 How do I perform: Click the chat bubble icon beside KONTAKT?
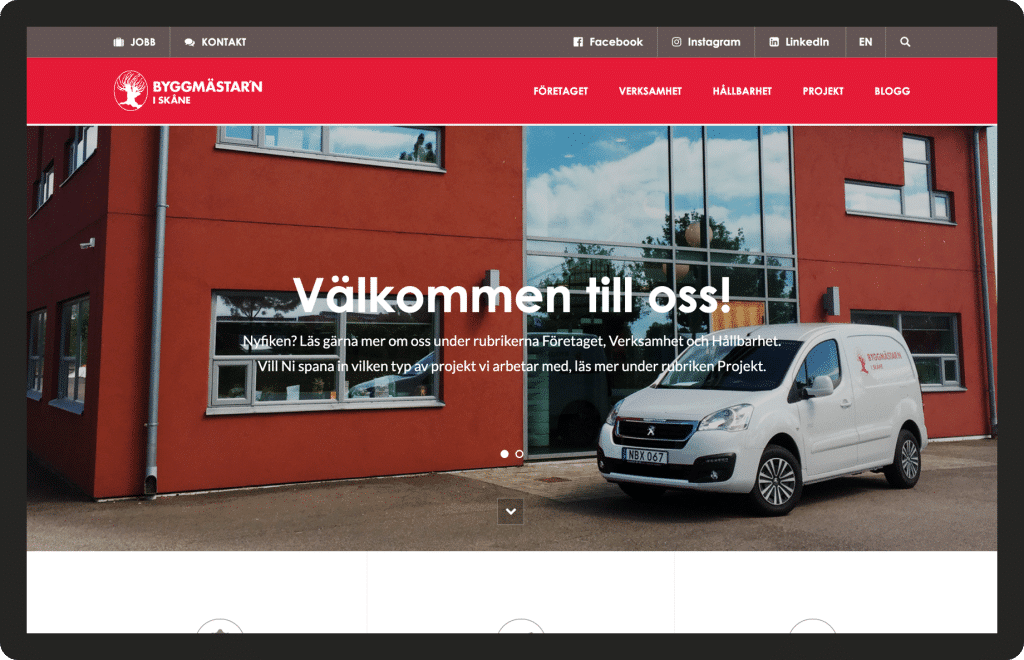tap(189, 42)
